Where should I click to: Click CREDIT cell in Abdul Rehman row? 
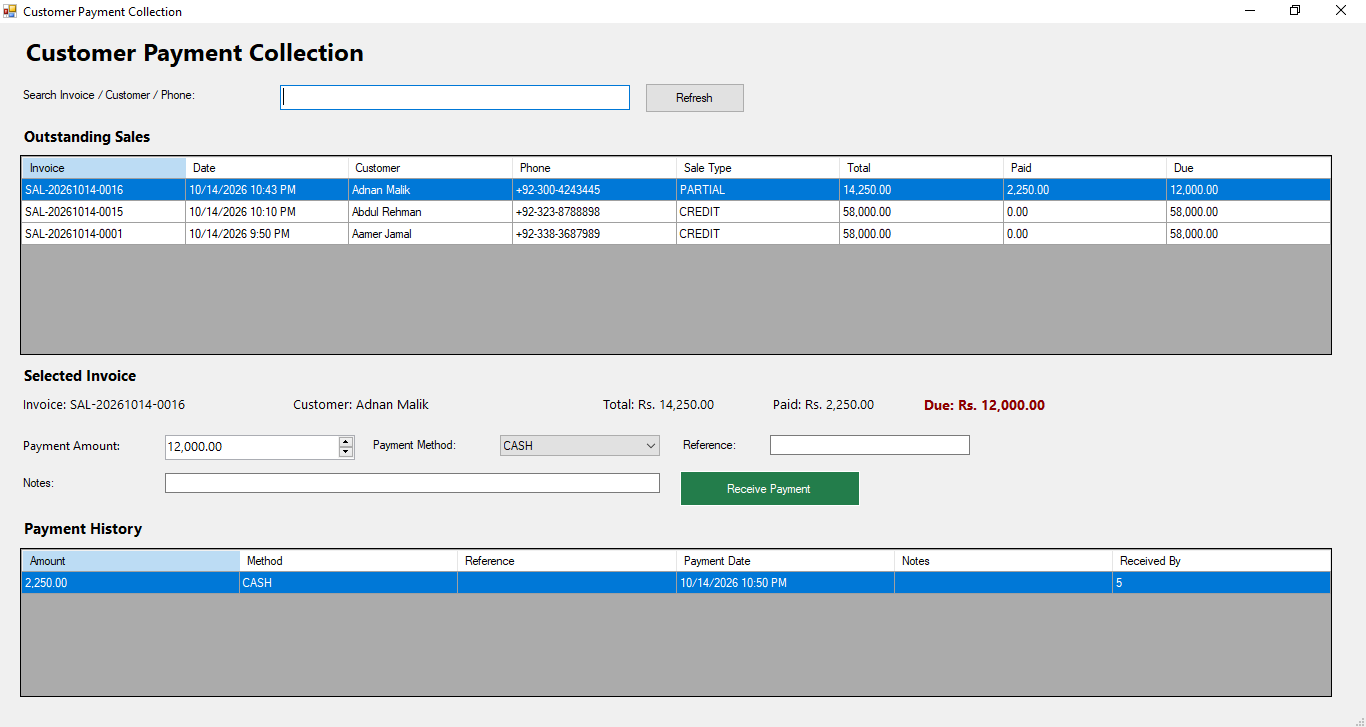pos(758,212)
